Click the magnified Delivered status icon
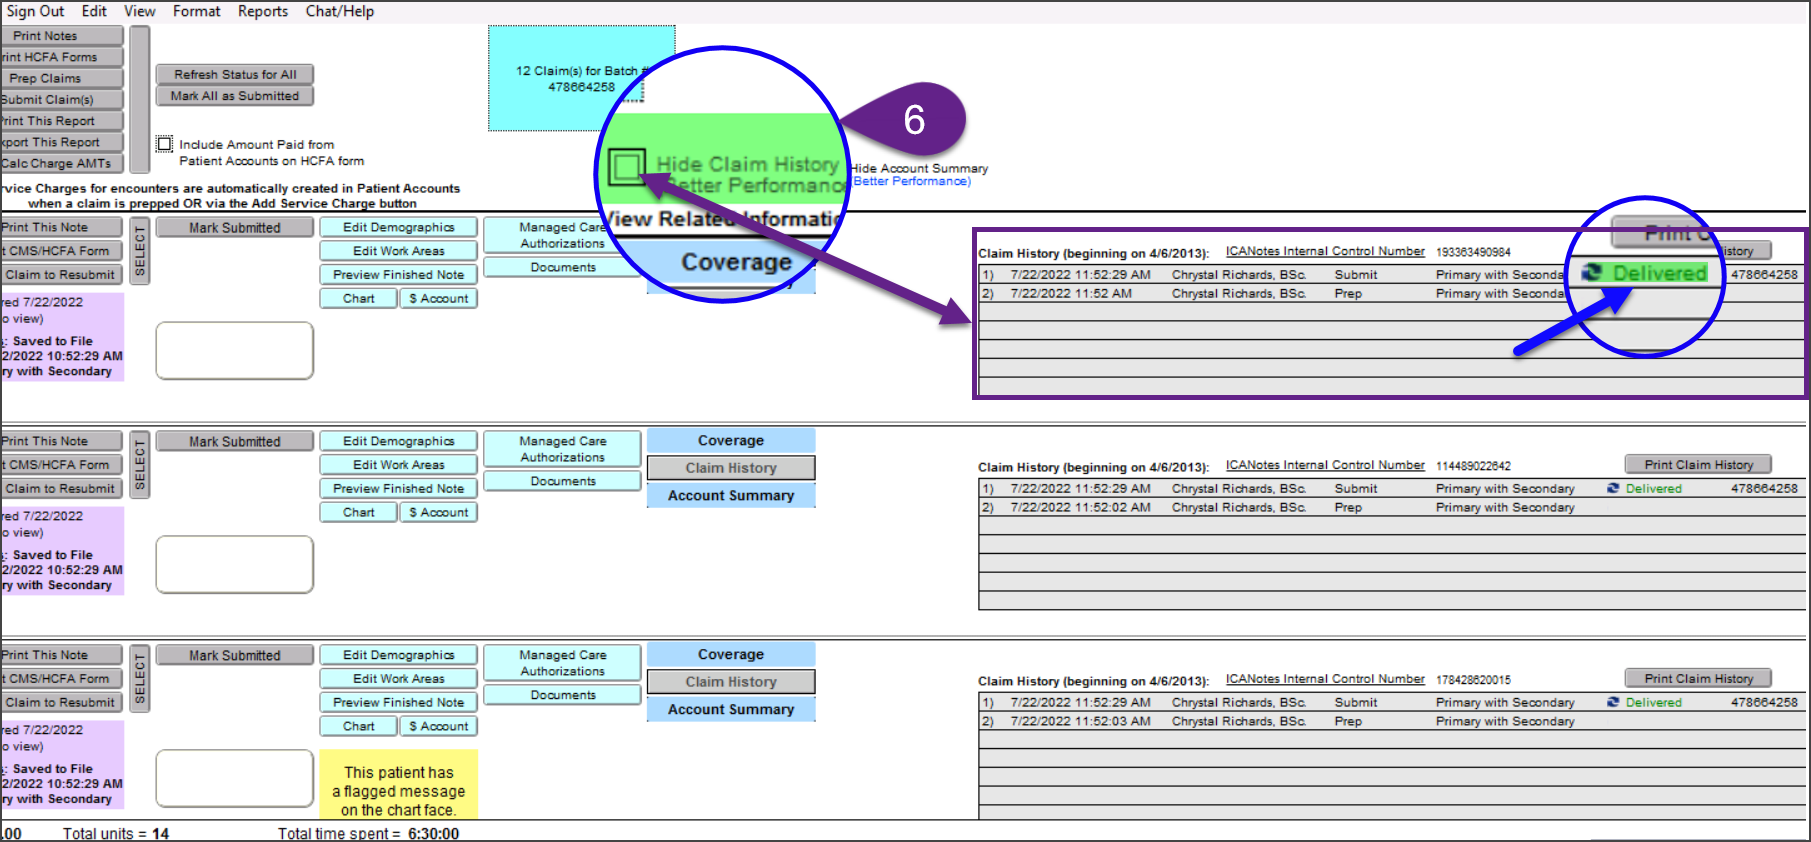This screenshot has width=1811, height=842. pyautogui.click(x=1592, y=272)
